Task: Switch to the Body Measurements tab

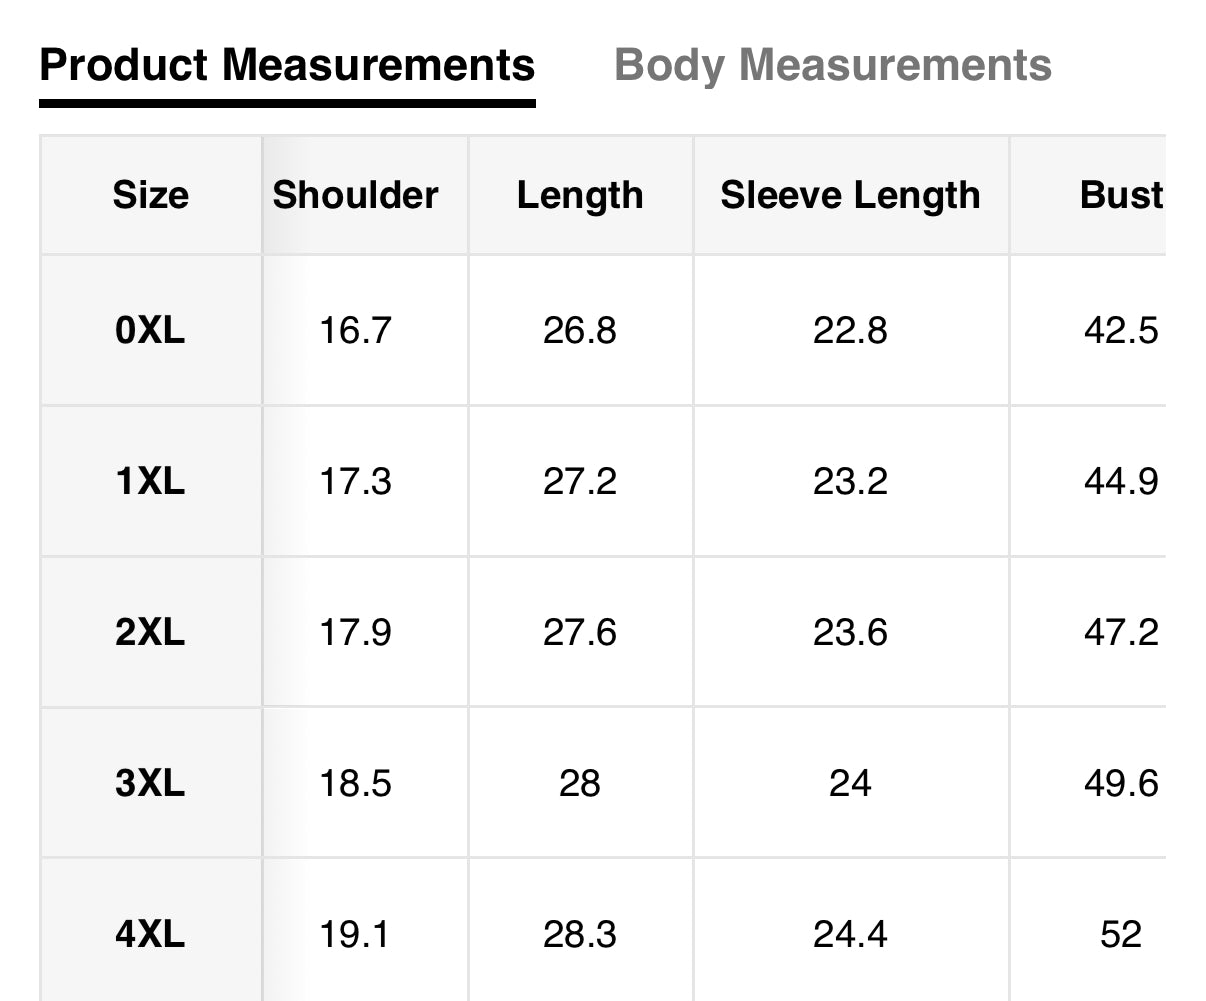Action: [x=832, y=66]
